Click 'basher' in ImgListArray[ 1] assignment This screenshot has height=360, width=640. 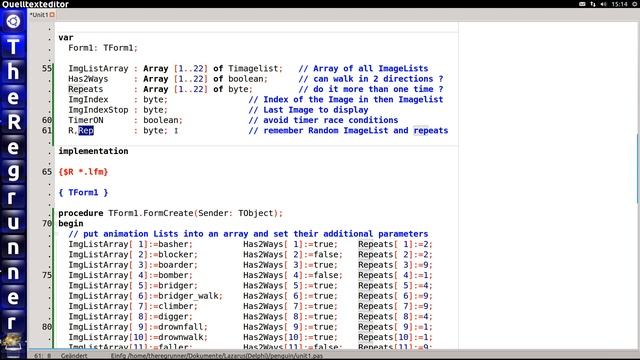[x=173, y=244]
